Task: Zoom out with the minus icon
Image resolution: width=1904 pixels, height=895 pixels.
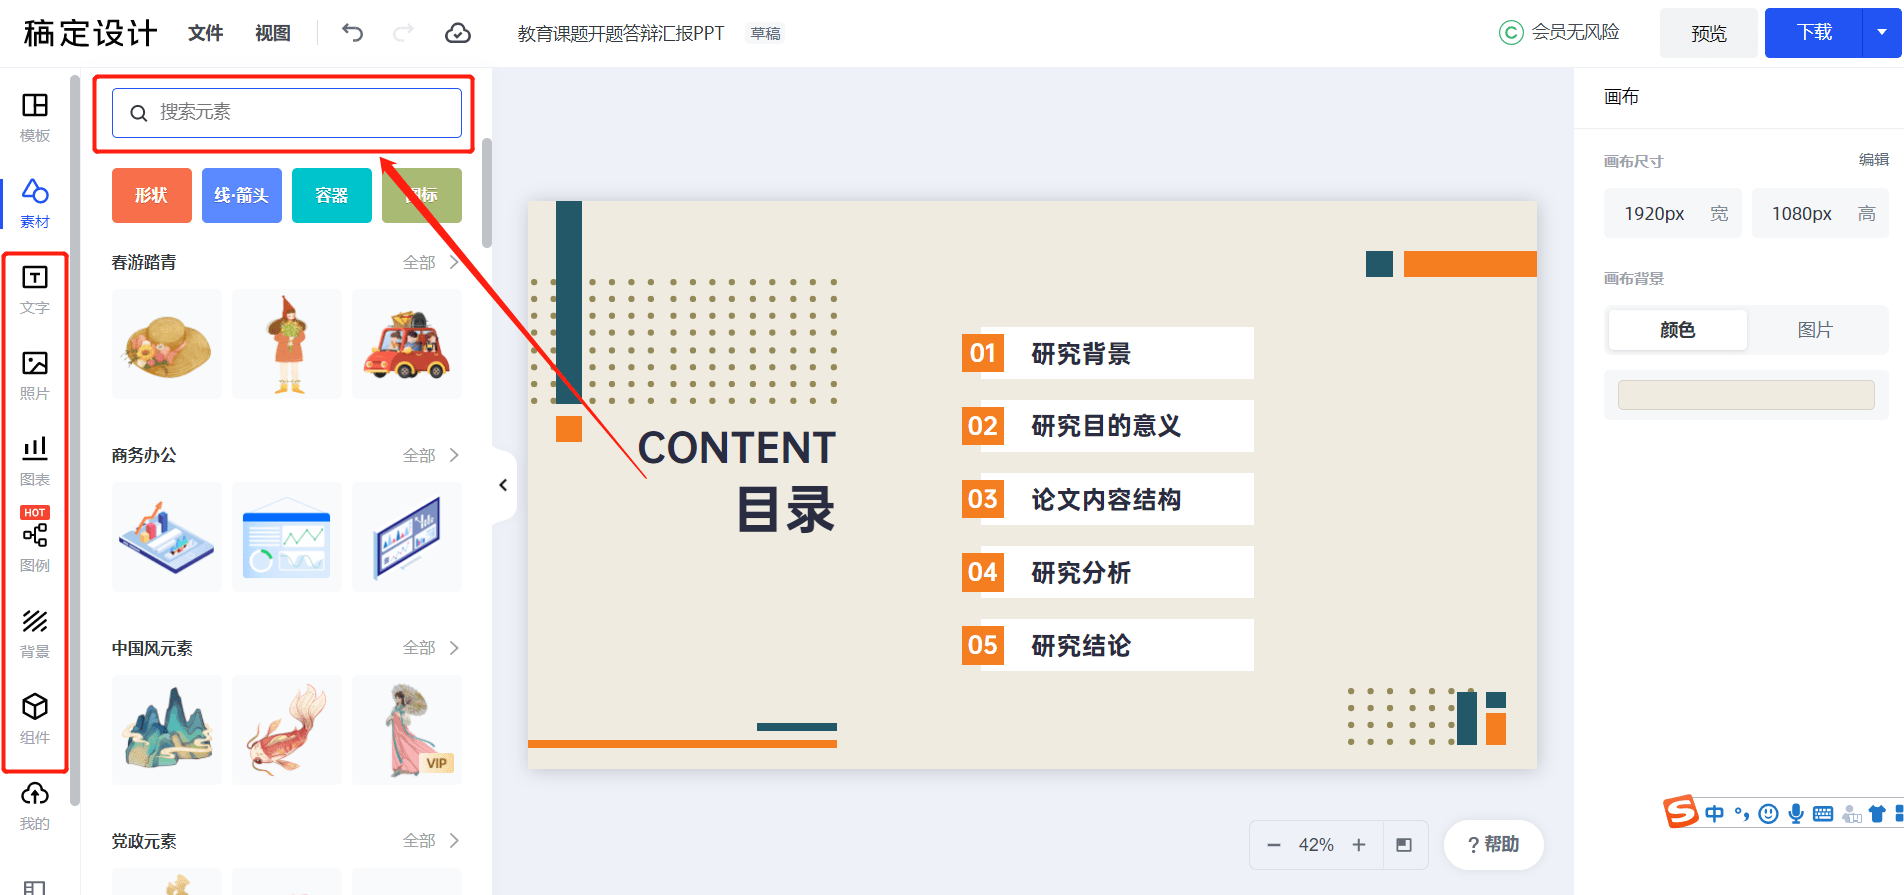Action: [x=1274, y=845]
